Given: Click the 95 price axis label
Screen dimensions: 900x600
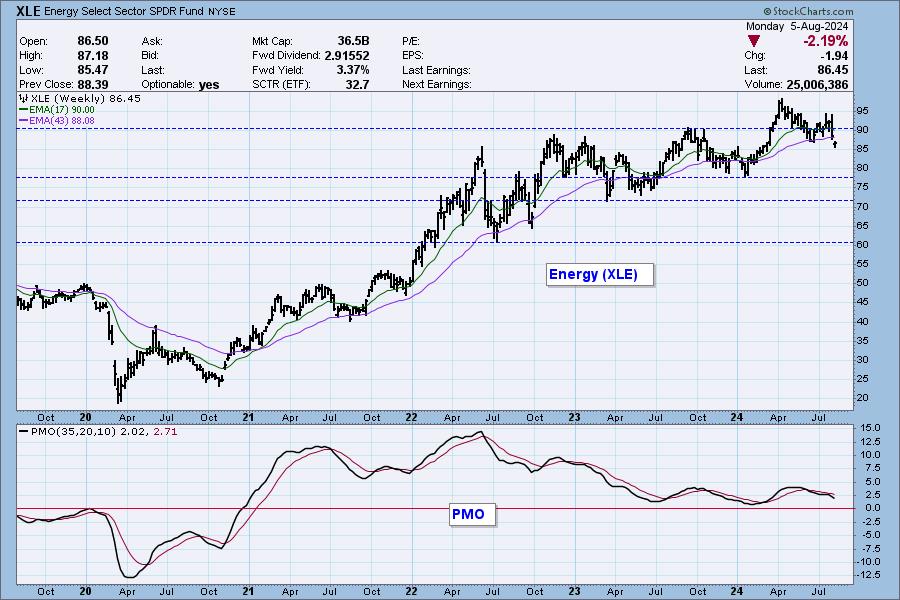Looking at the screenshot, I should point(863,111).
